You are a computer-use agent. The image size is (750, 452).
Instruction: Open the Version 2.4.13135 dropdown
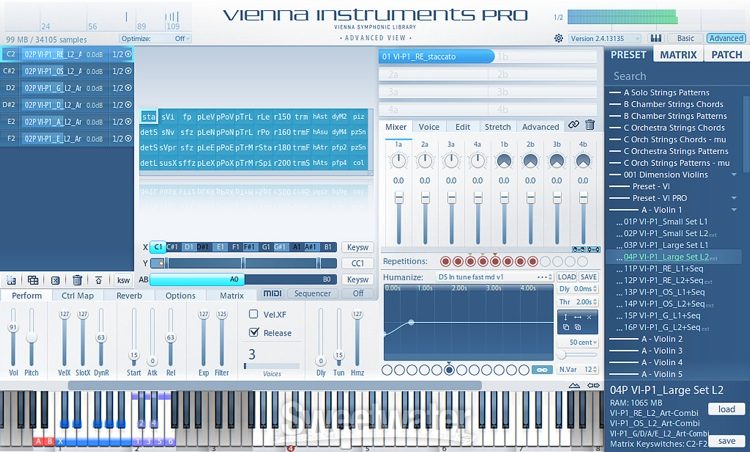[605, 38]
